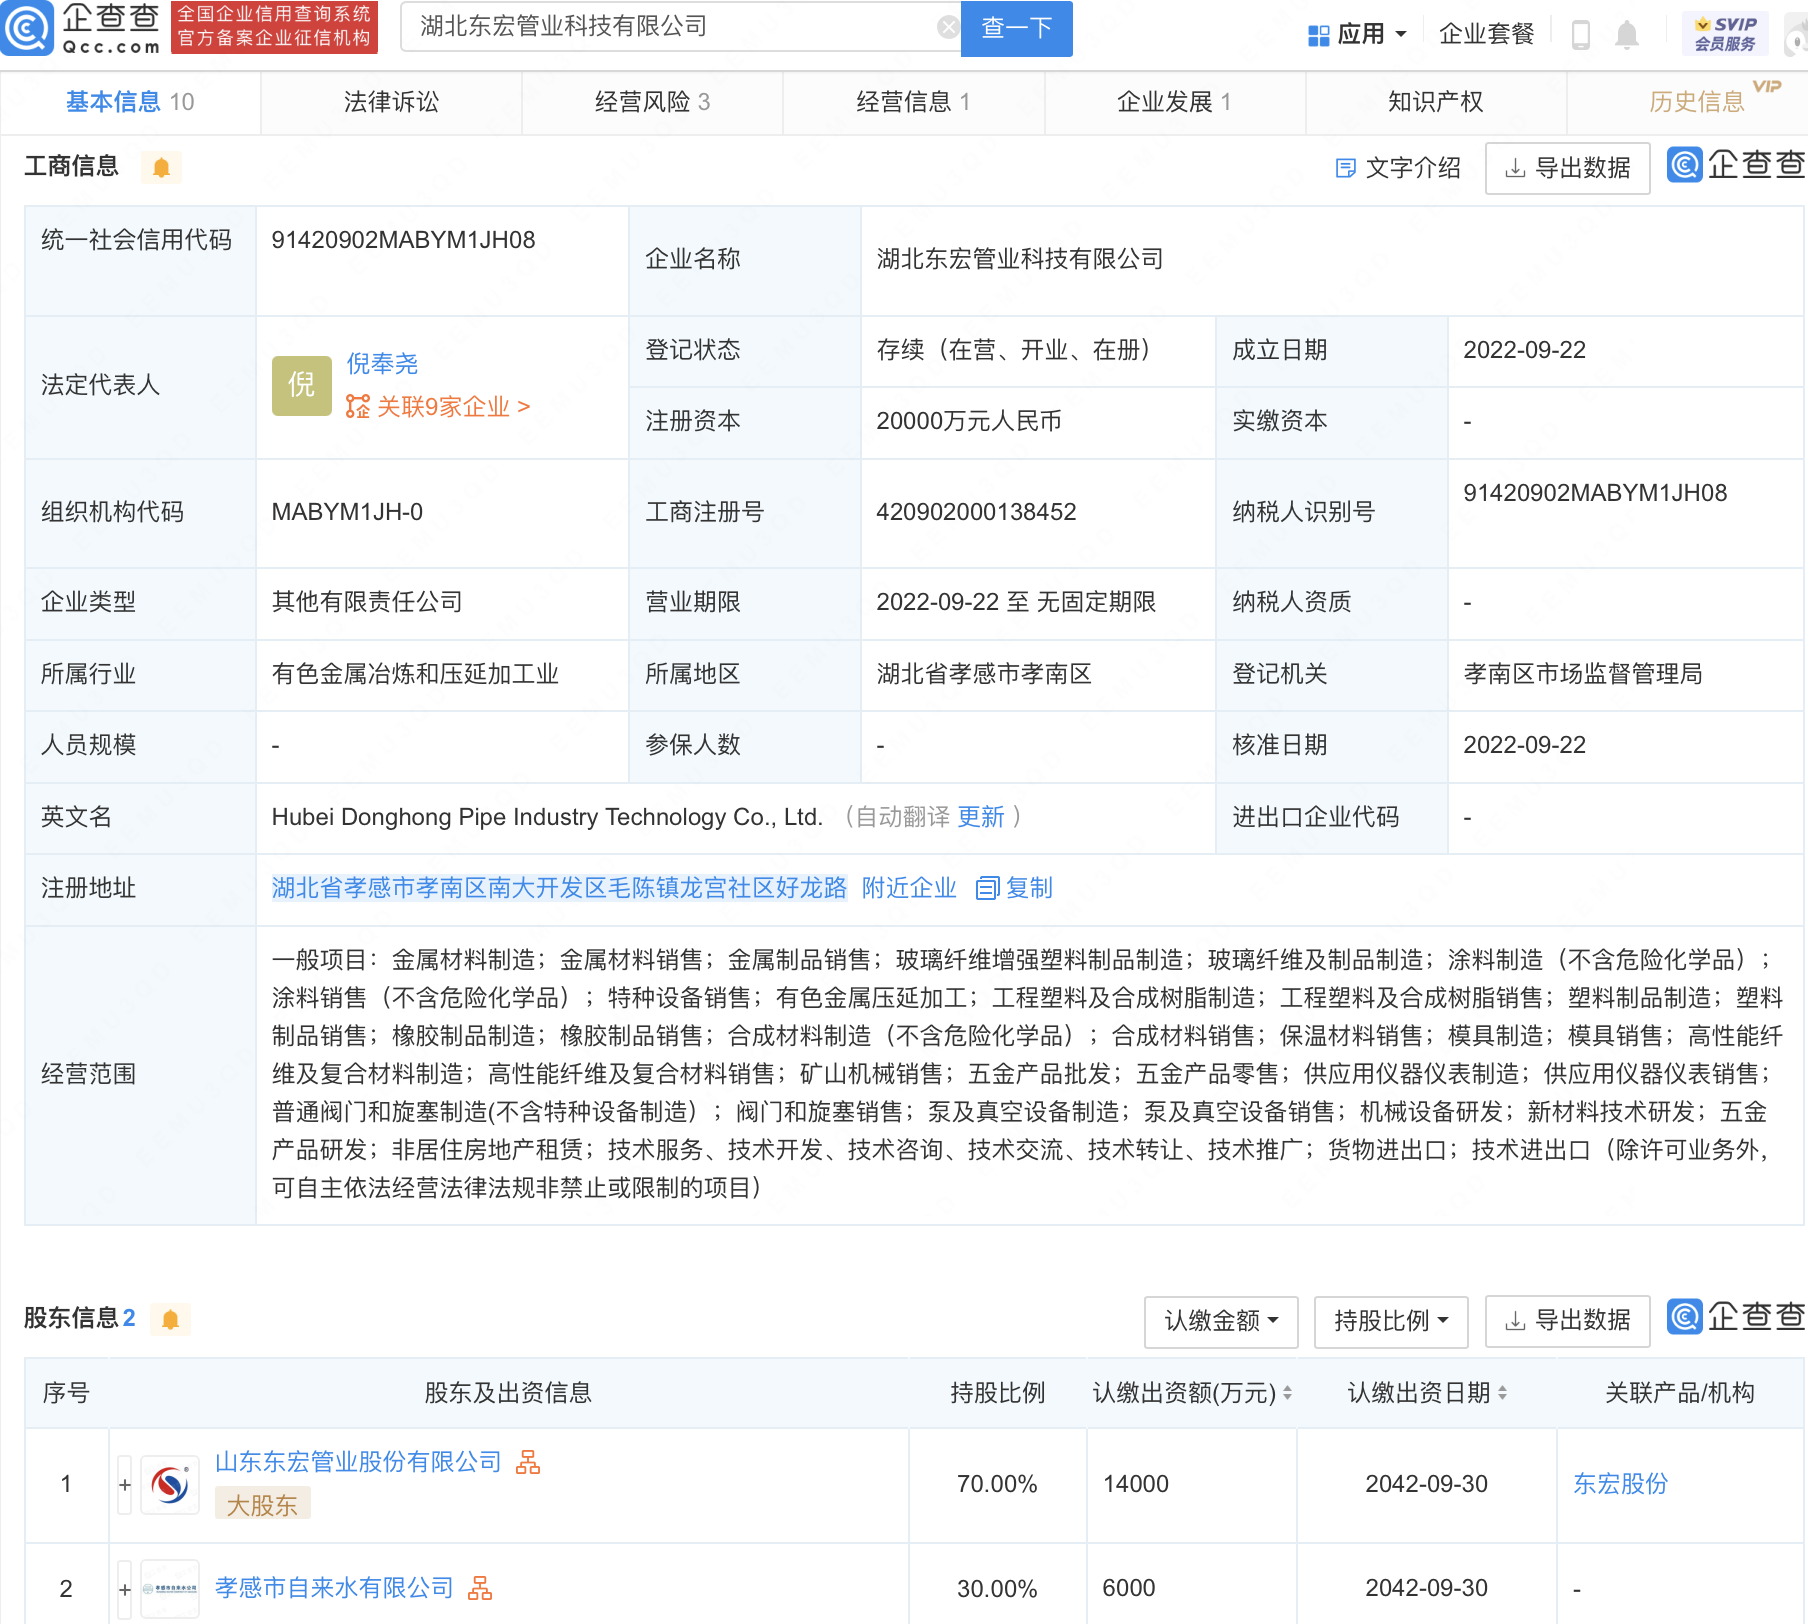Image resolution: width=1808 pixels, height=1624 pixels.
Task: Select organization code MABYM1JH-0
Action: click(347, 512)
